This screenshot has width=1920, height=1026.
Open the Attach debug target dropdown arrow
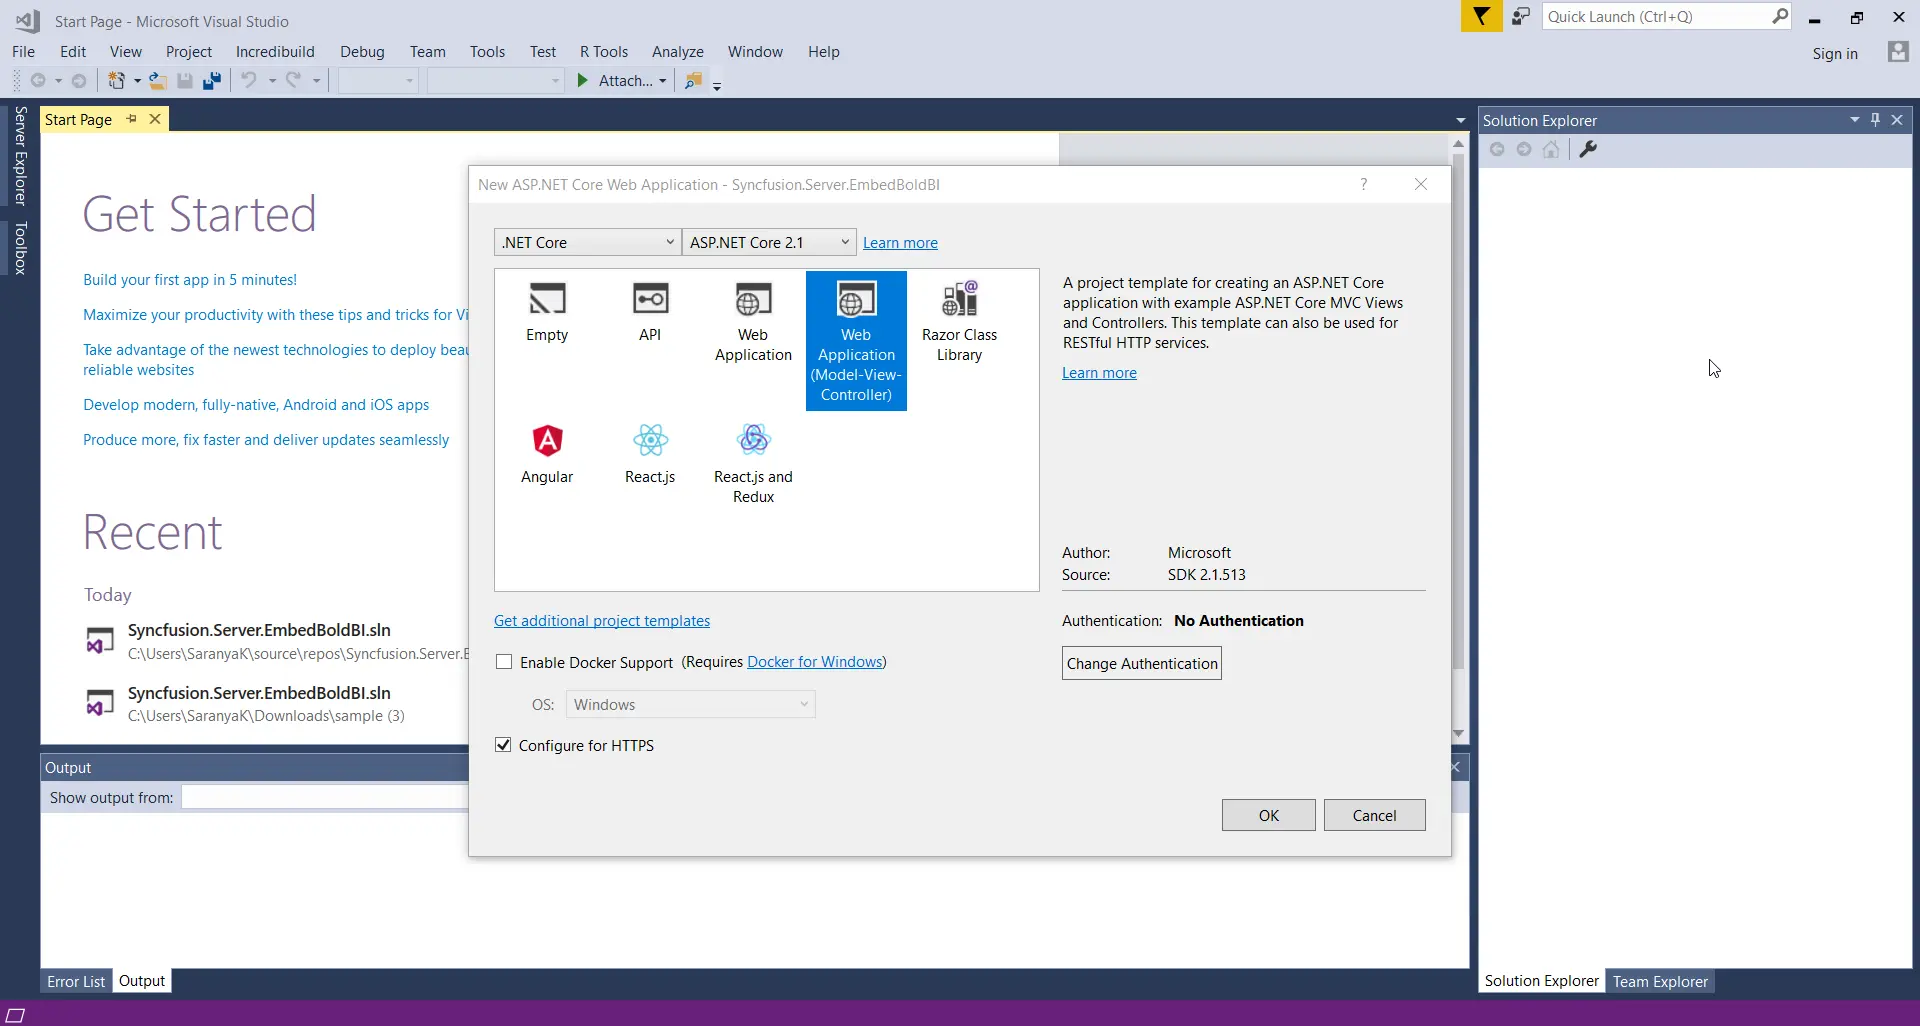pyautogui.click(x=662, y=81)
